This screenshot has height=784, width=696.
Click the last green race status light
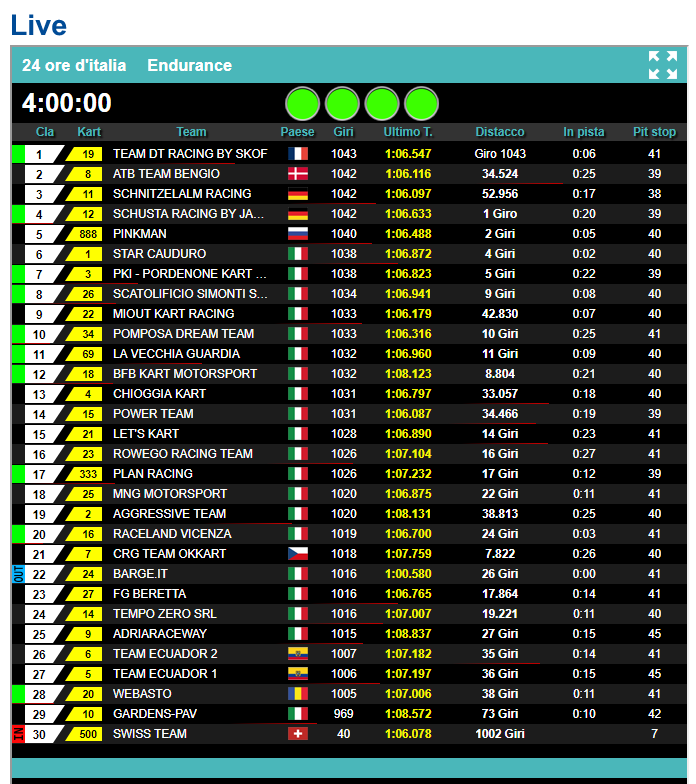tap(422, 104)
